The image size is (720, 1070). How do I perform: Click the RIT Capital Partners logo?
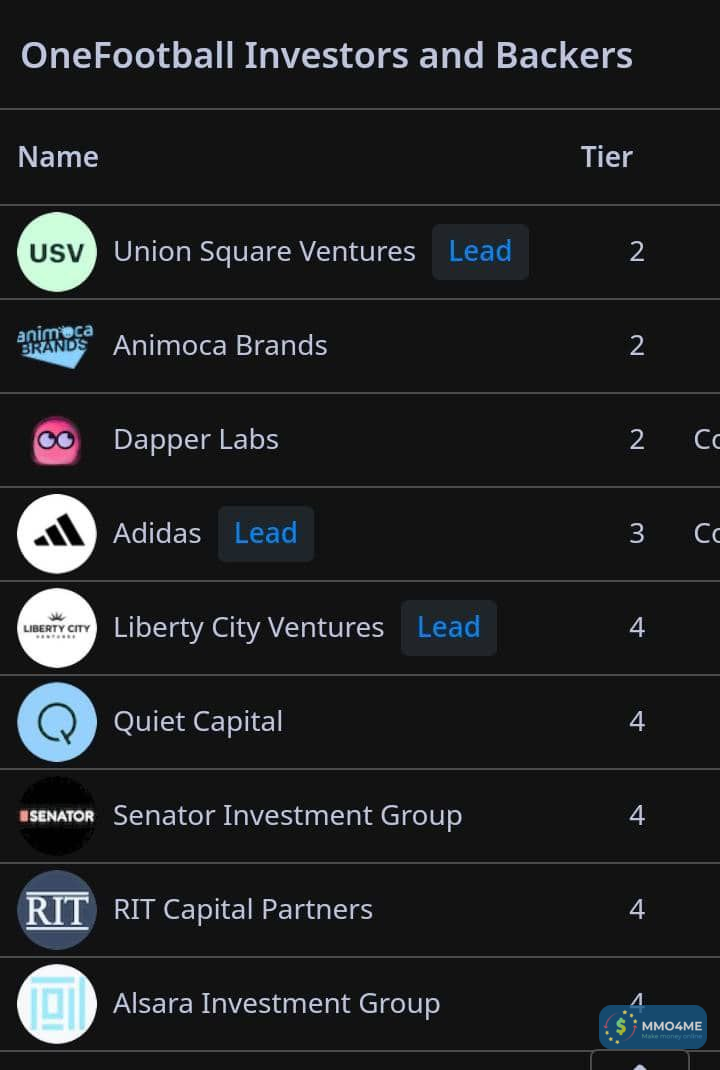[57, 910]
